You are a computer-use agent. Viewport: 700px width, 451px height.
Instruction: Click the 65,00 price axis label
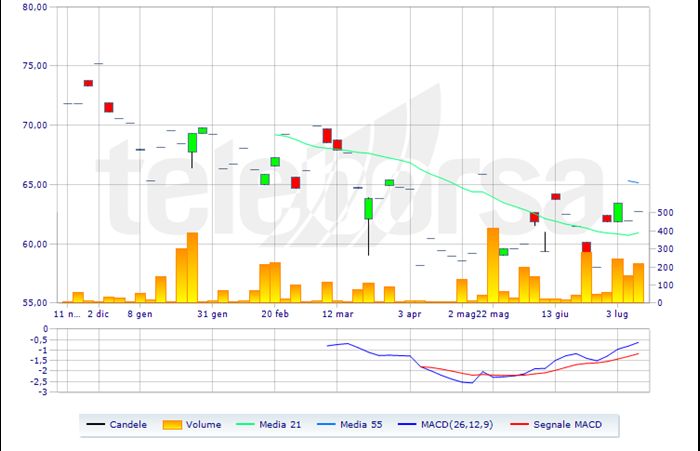(35, 185)
